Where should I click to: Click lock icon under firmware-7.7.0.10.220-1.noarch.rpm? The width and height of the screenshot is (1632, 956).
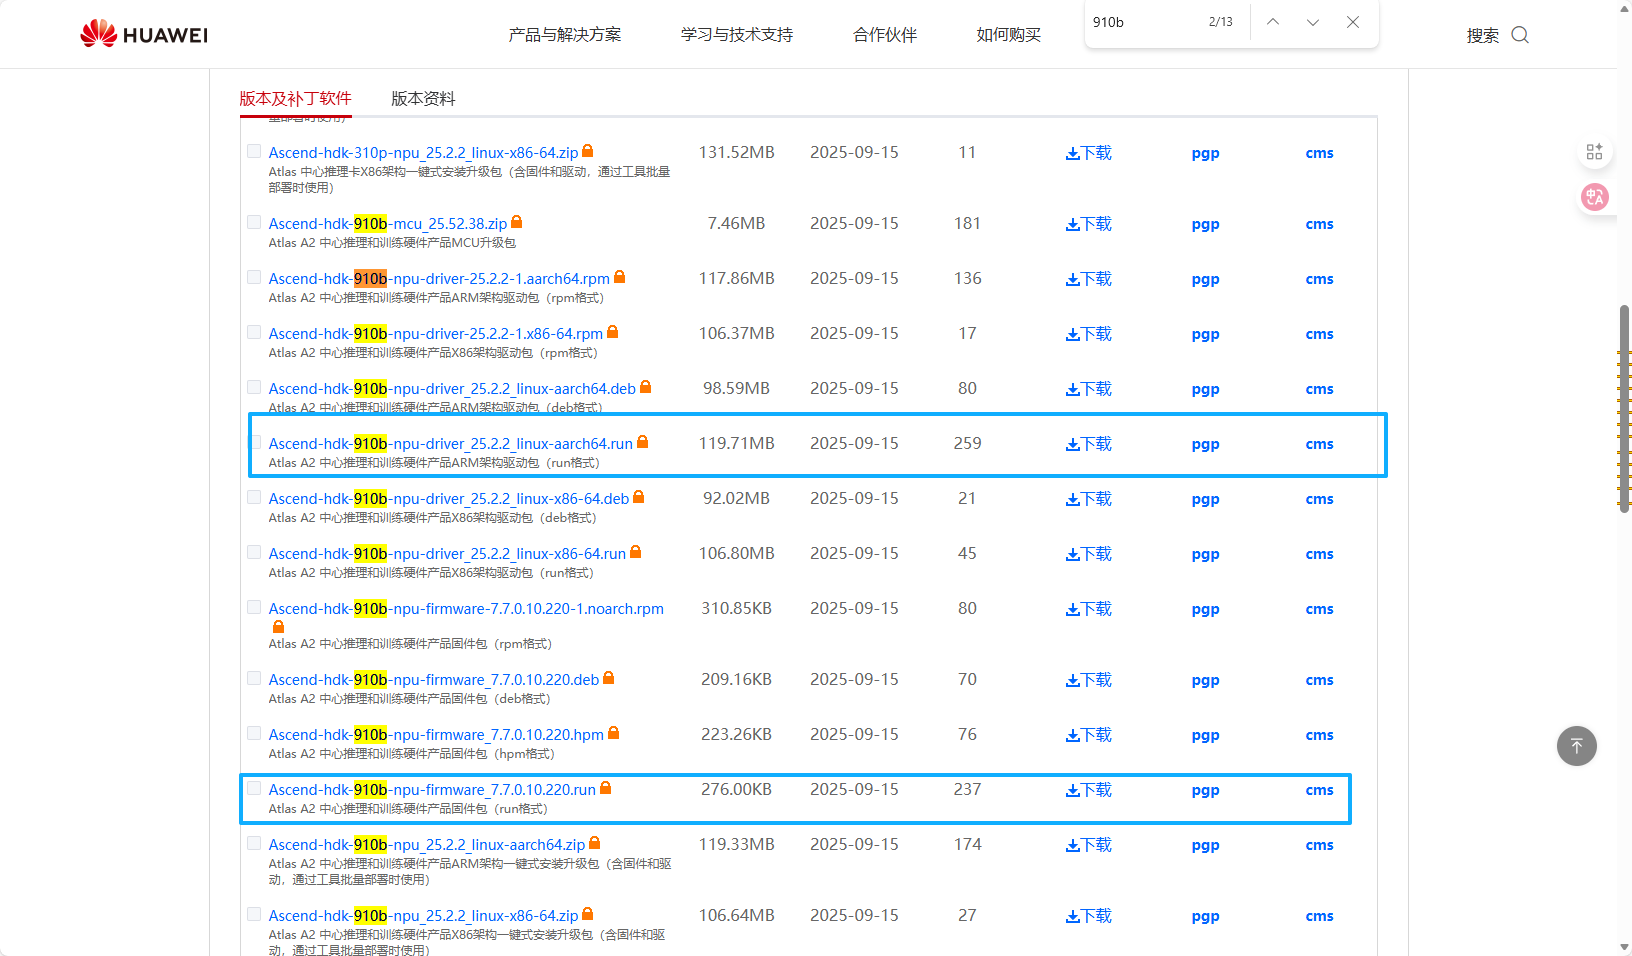(x=279, y=627)
